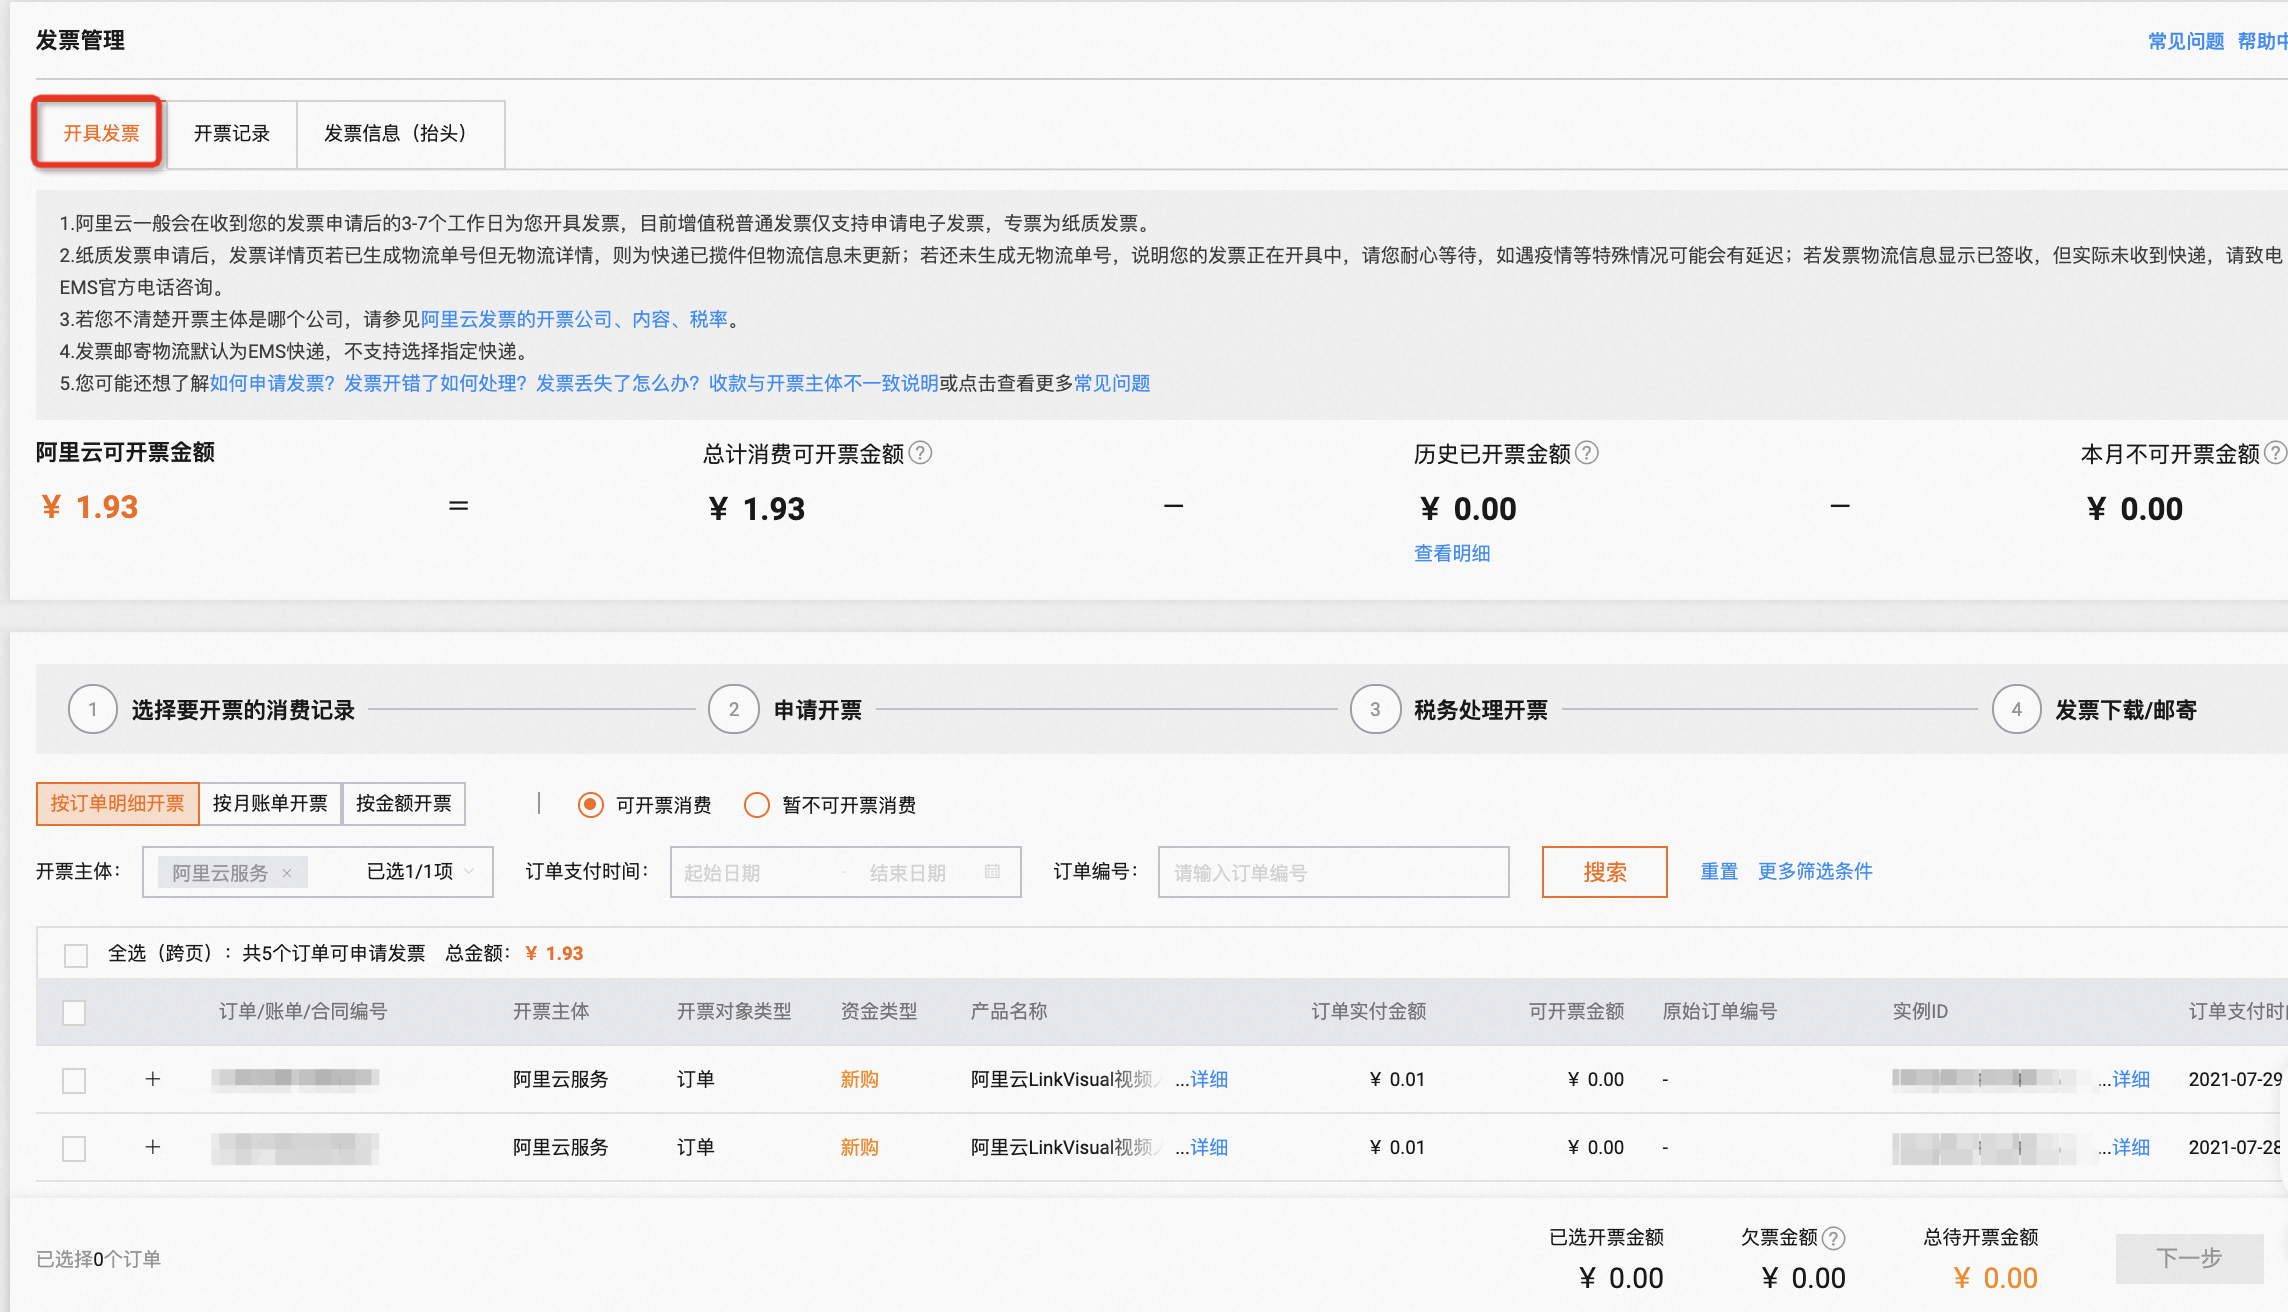Click help icon beside 历史已开票金额
This screenshot has width=2288, height=1312.
(x=1587, y=453)
